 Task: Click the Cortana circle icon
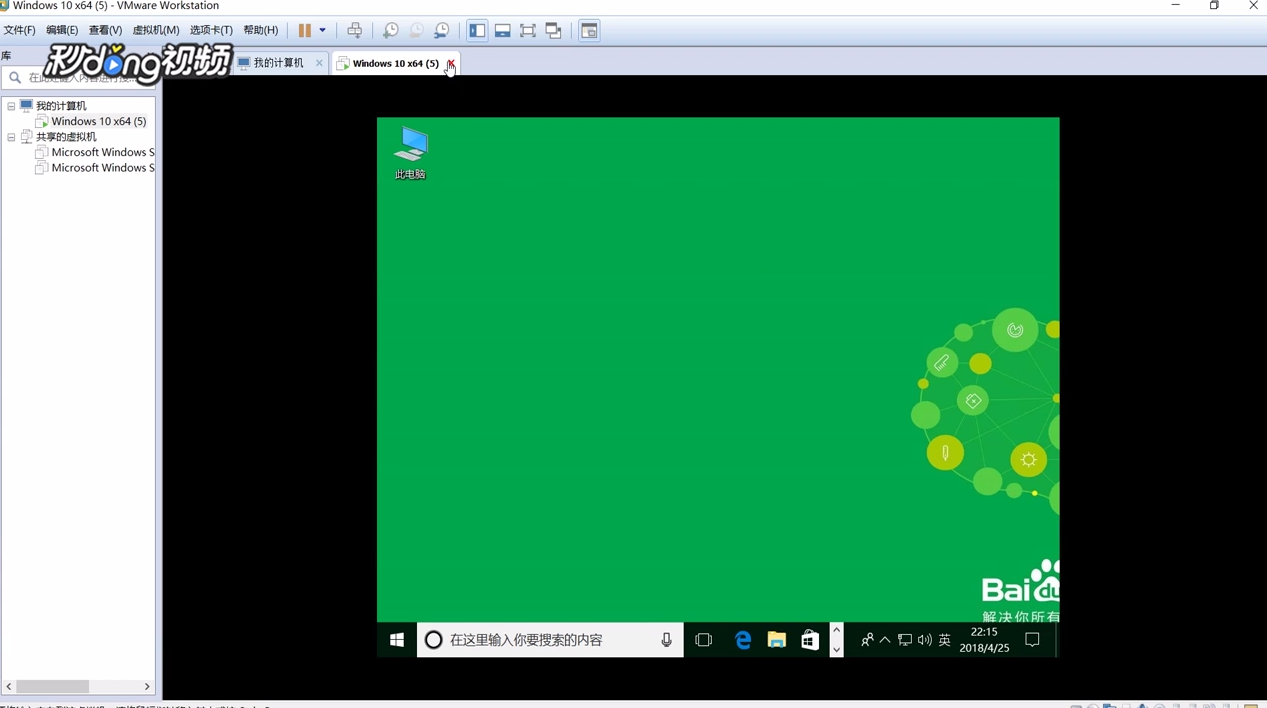434,640
